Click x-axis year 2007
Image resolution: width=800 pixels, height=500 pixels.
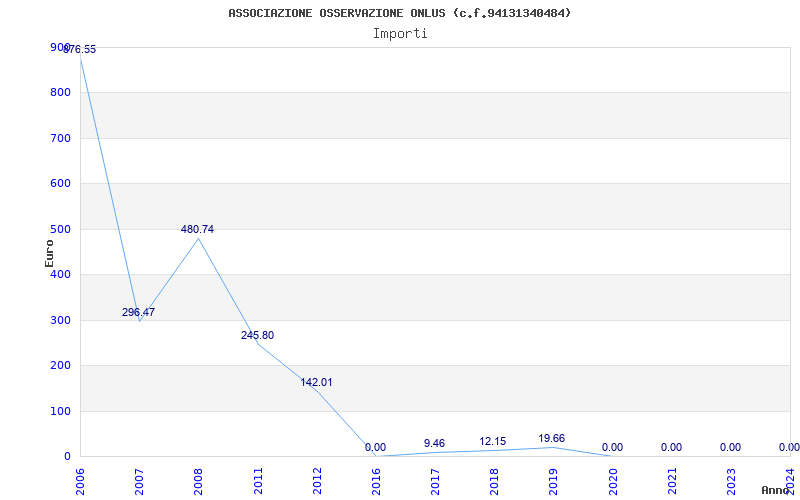139,481
